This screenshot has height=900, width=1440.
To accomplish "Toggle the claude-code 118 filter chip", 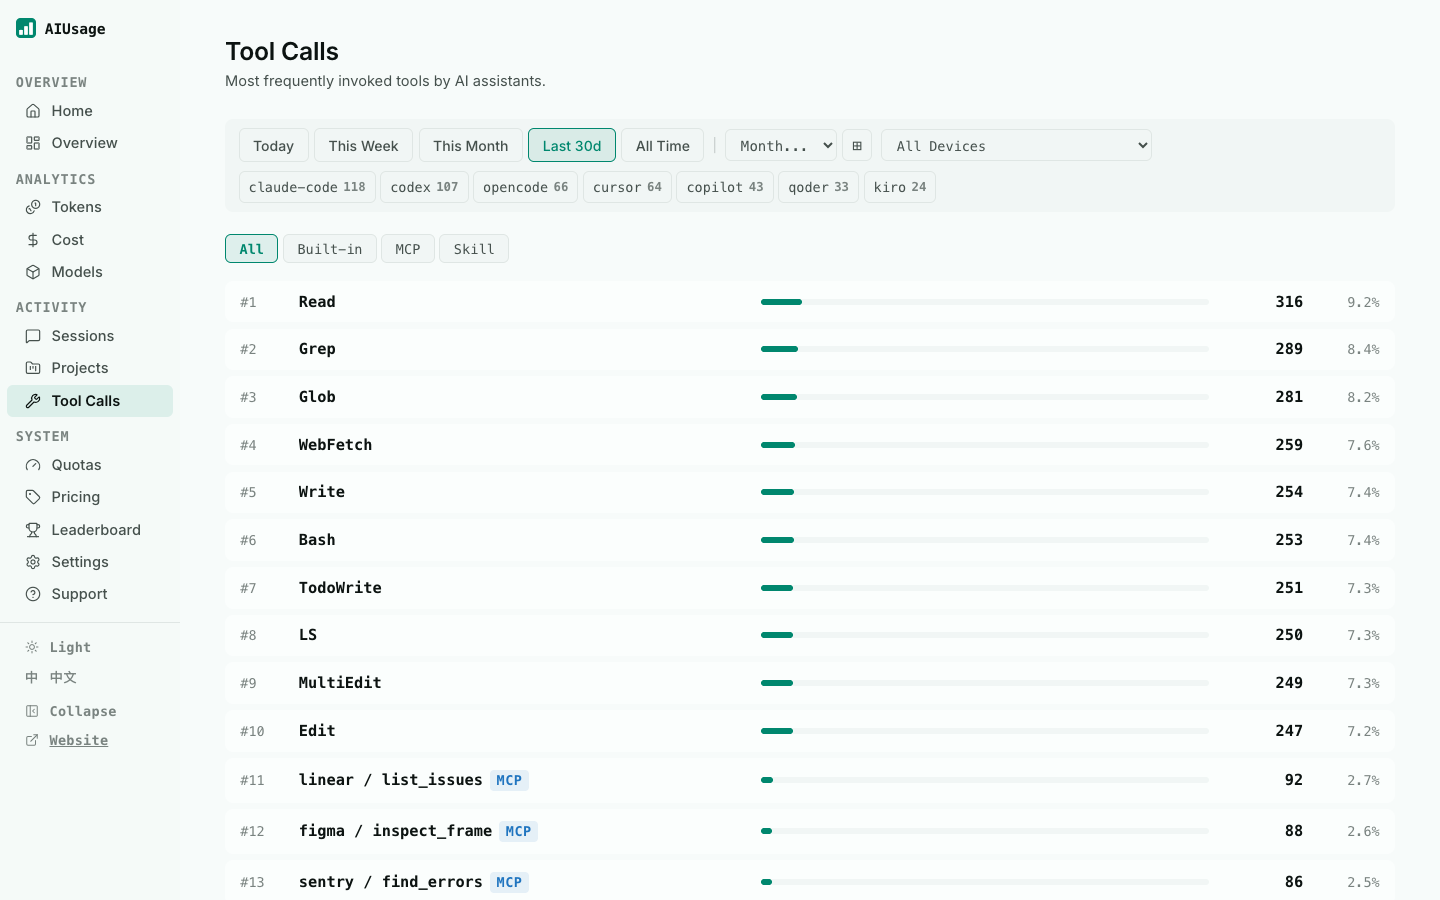I will click(307, 187).
